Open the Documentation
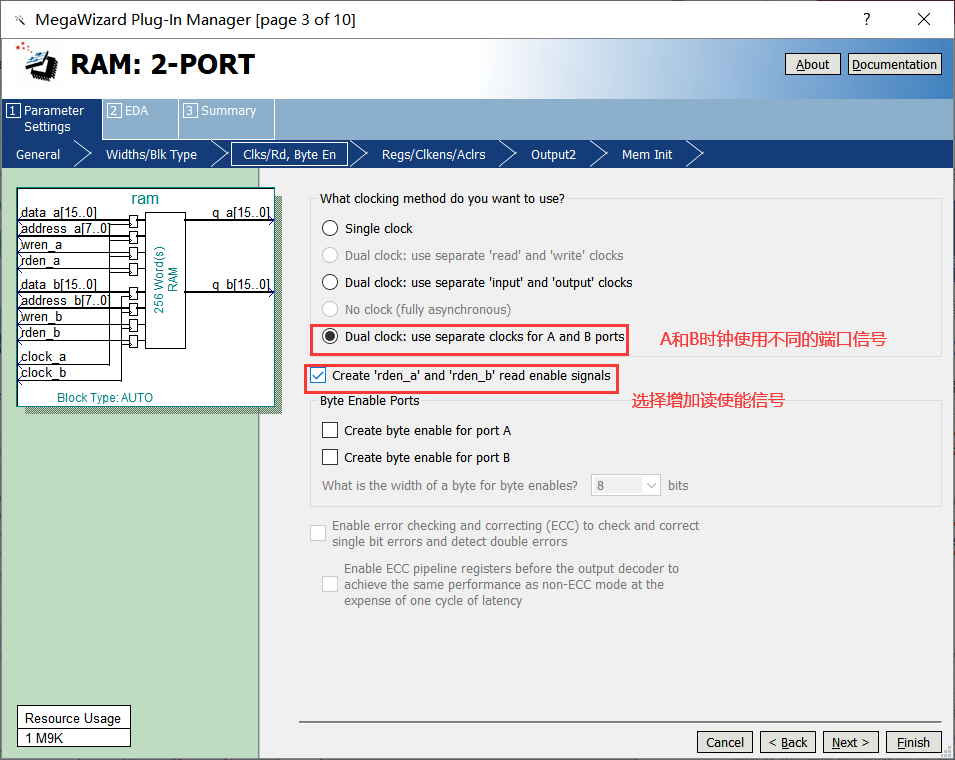 pyautogui.click(x=894, y=64)
